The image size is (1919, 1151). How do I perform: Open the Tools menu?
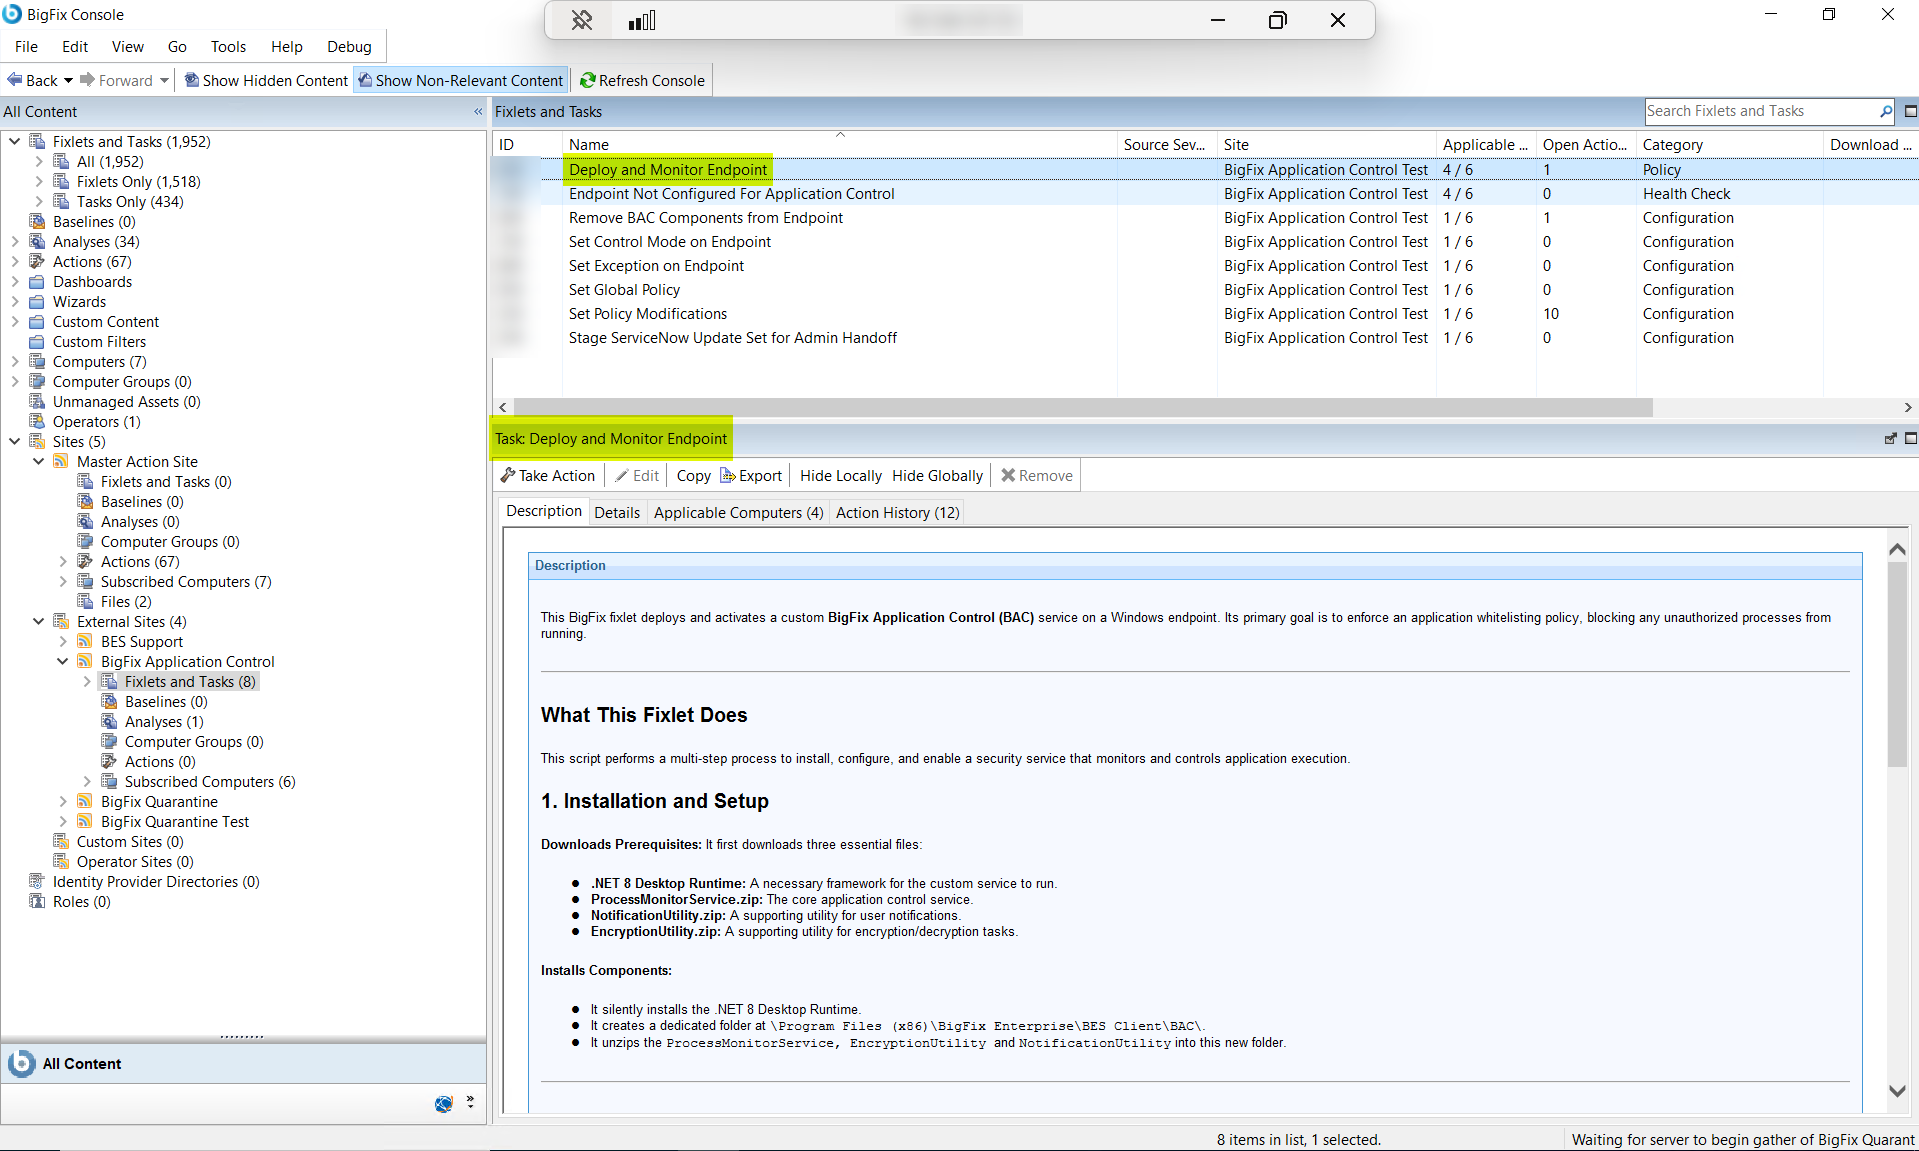click(x=228, y=46)
